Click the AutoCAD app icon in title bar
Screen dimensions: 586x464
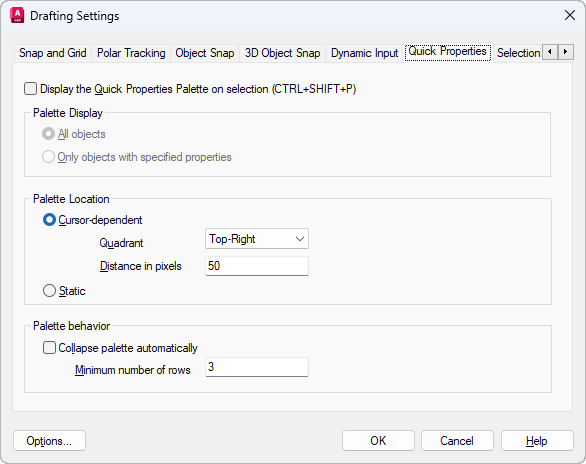(x=17, y=16)
